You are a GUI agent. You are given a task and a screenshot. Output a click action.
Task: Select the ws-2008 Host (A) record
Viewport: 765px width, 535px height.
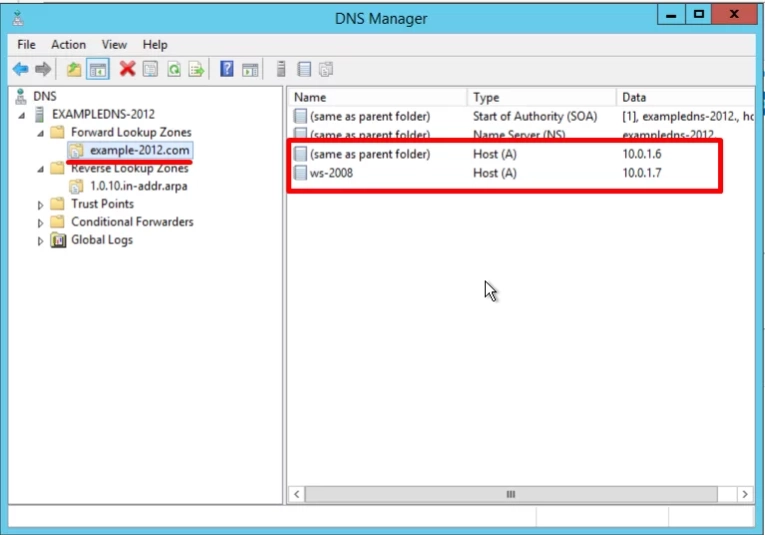331,173
